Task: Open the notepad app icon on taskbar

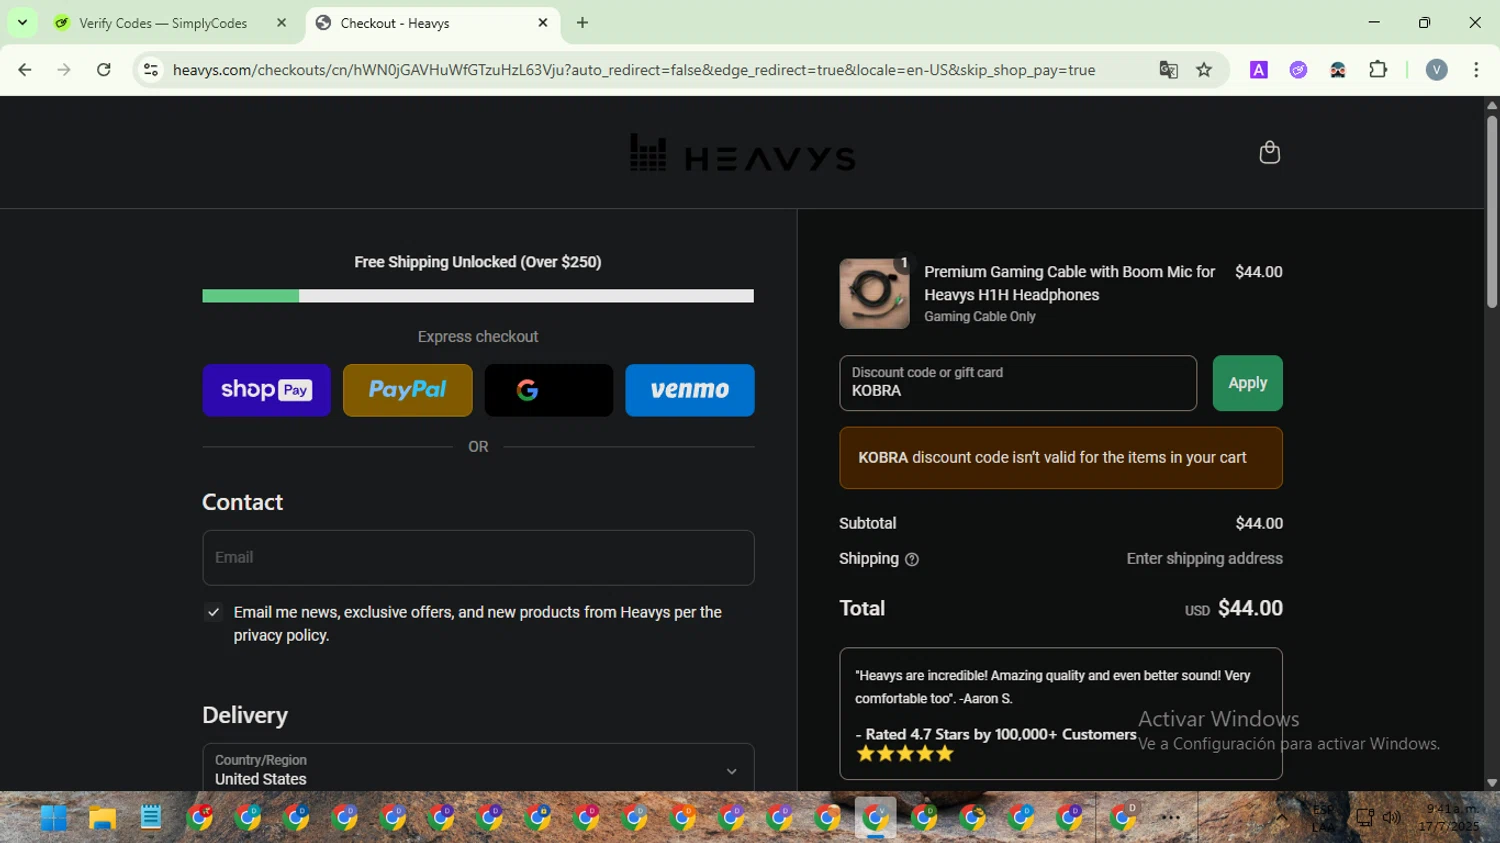Action: pos(150,818)
